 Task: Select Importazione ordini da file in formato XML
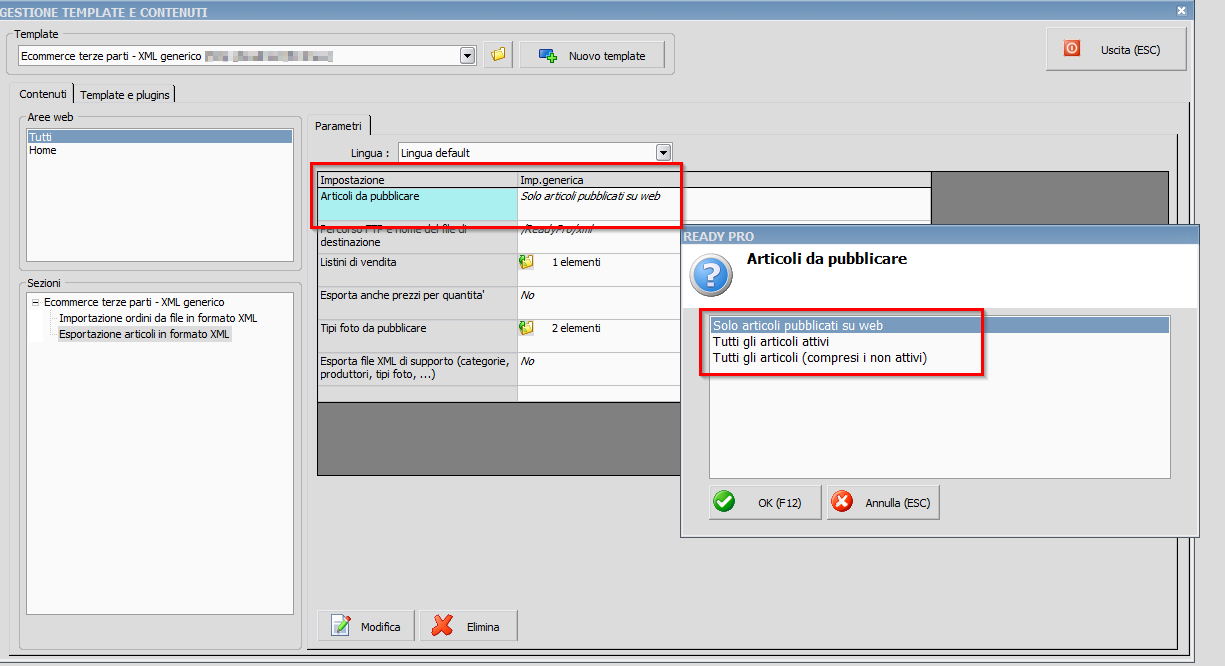[158, 318]
